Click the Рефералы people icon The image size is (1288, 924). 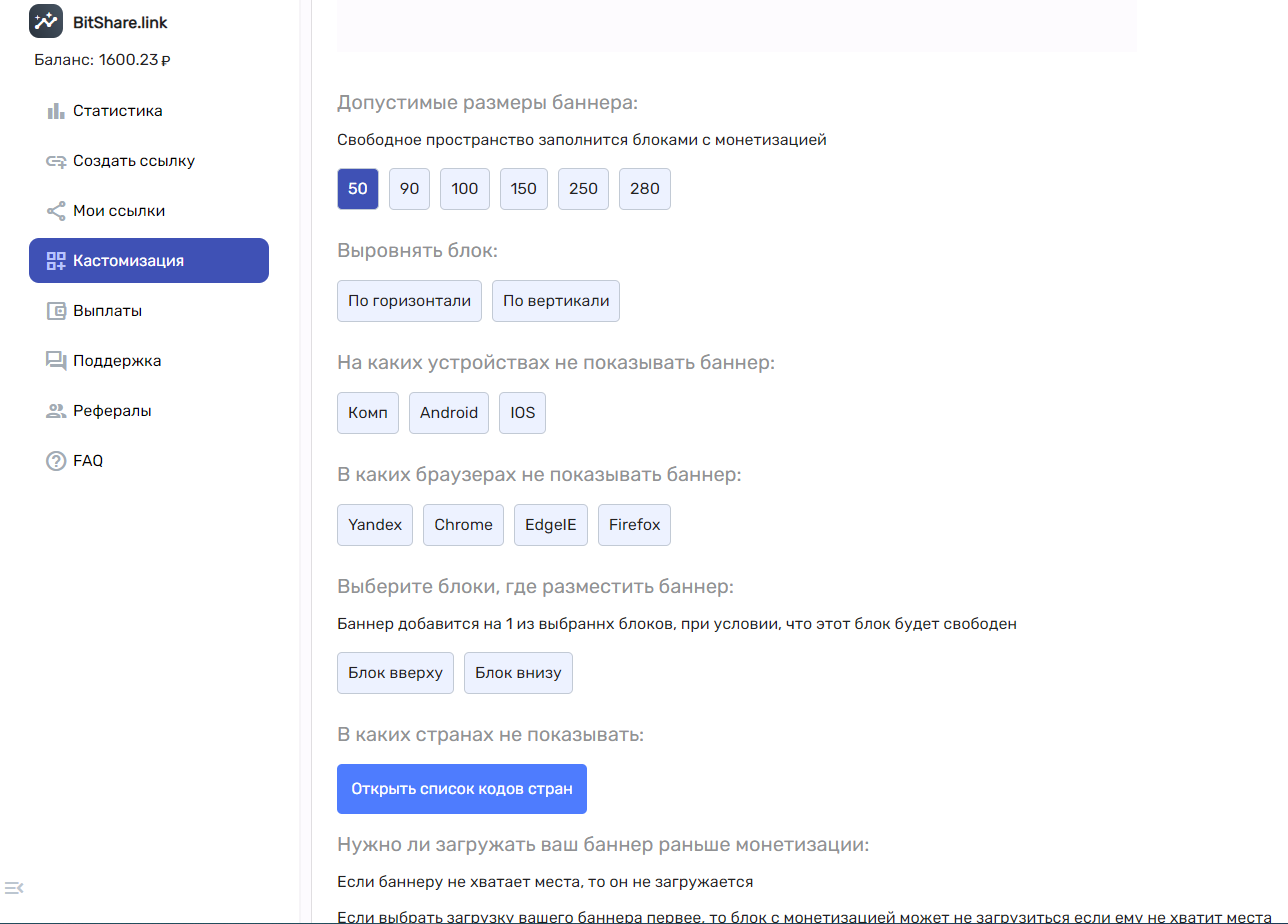[x=56, y=411]
